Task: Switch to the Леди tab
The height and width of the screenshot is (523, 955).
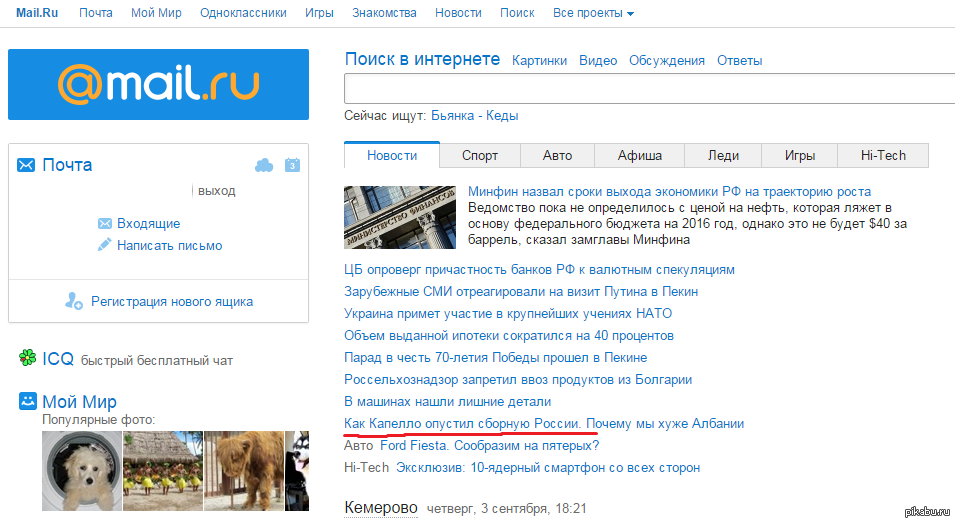Action: tap(723, 155)
